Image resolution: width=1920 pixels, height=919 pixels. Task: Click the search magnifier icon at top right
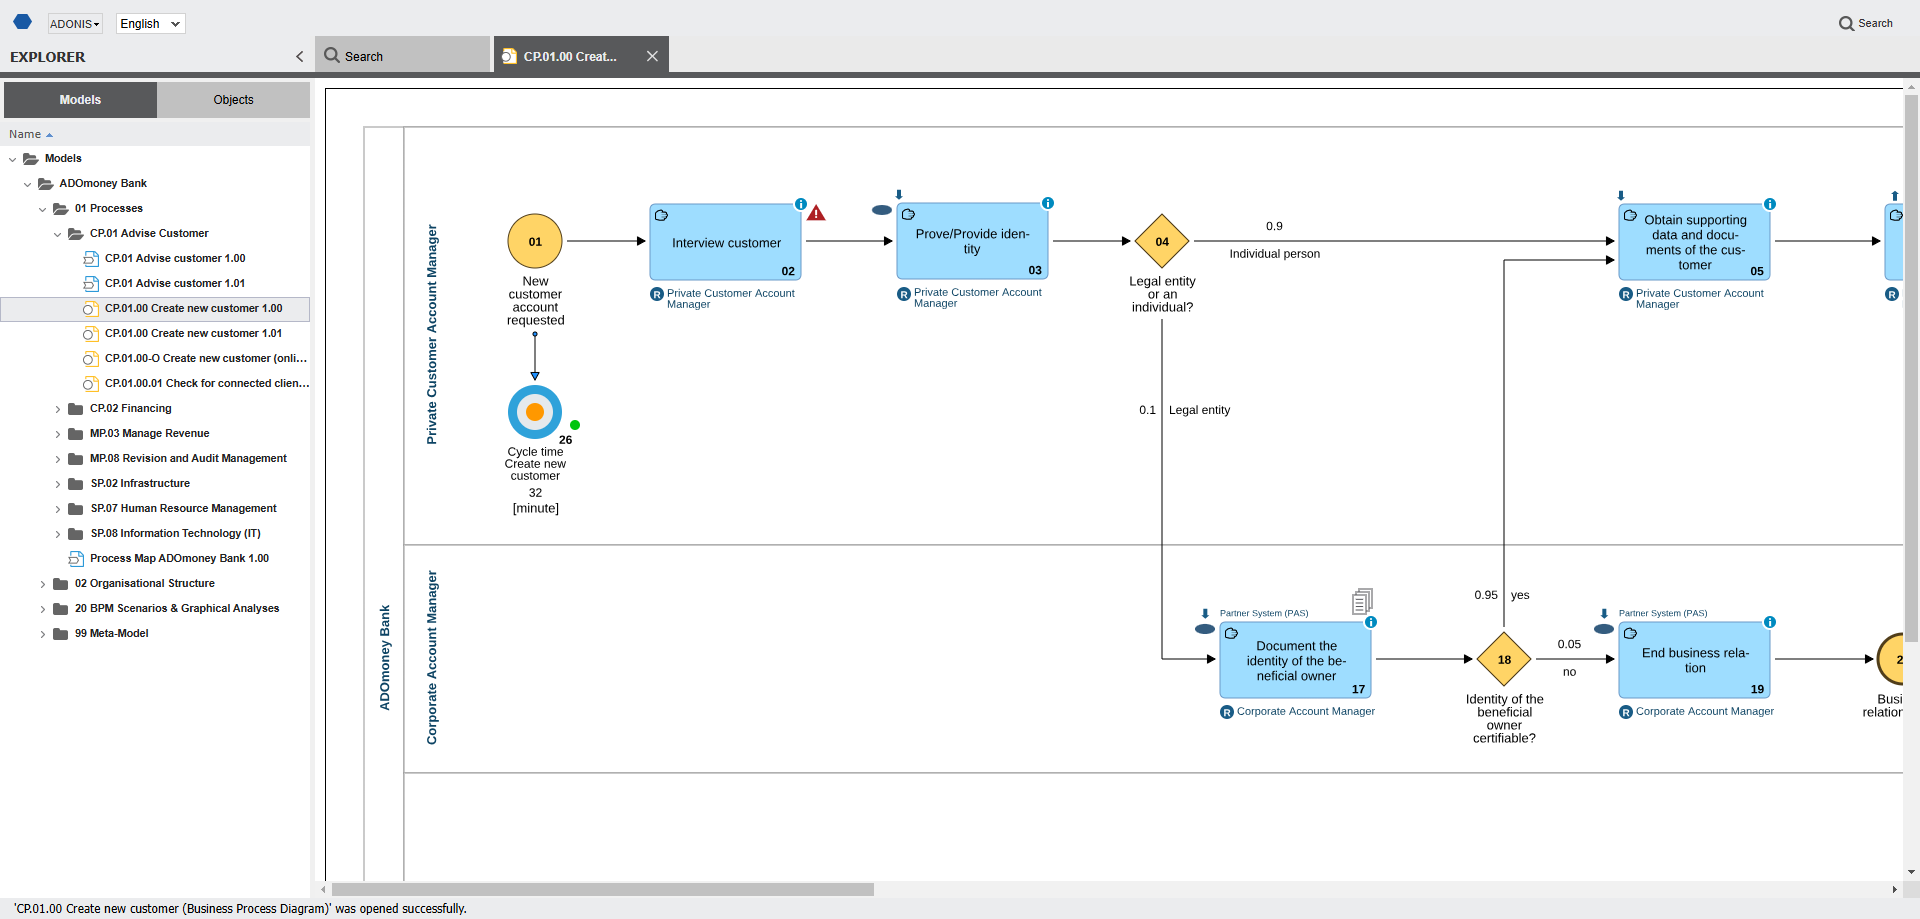tap(1846, 23)
